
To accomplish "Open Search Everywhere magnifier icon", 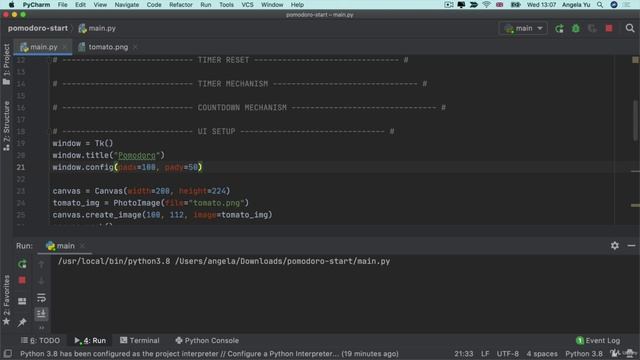I will (630, 28).
